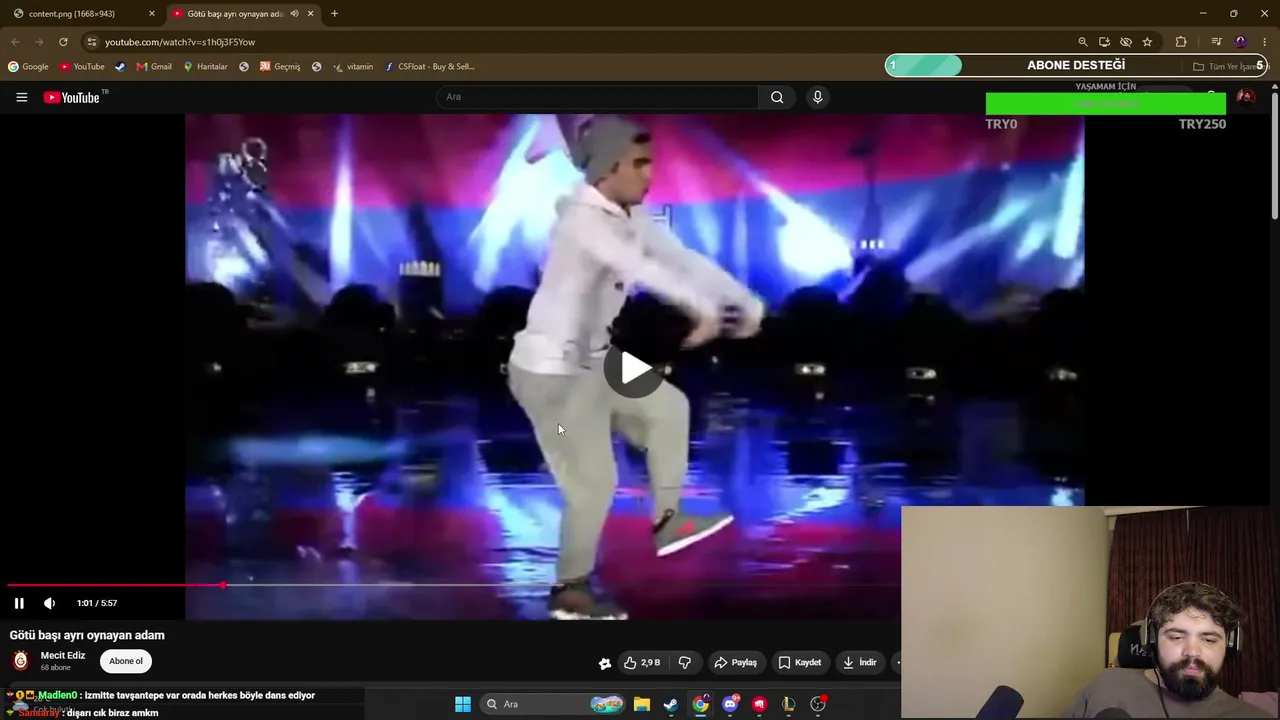Open Mecit Ediz channel avatar
1280x720 pixels.
point(20,661)
